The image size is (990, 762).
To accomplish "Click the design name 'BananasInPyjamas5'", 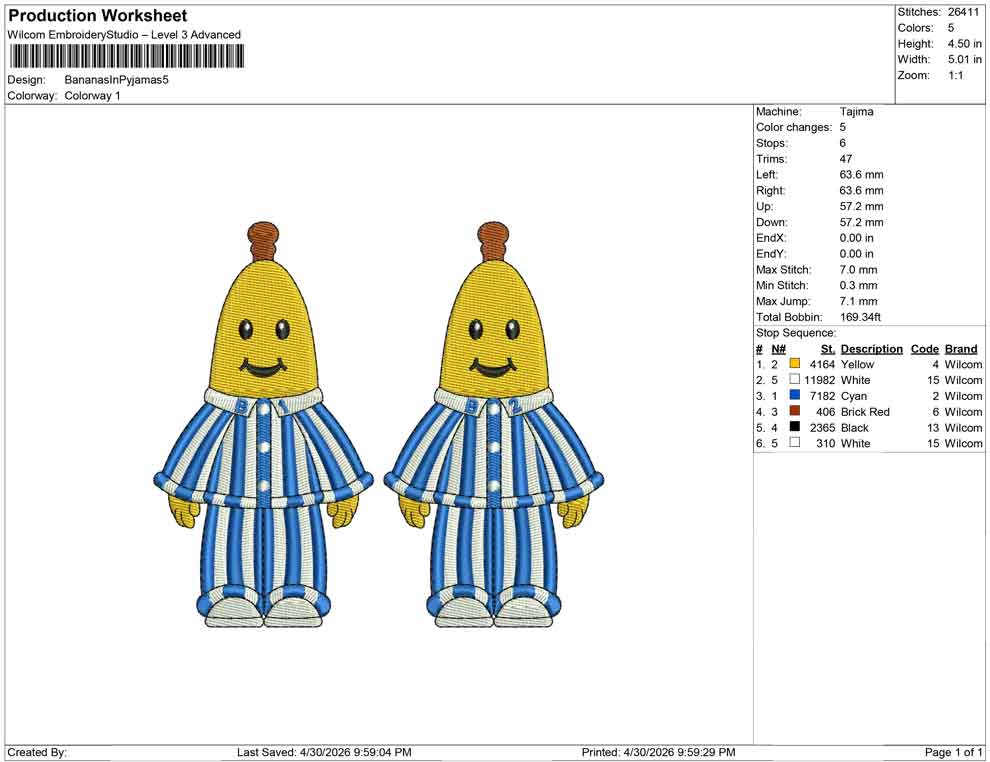I will [117, 80].
